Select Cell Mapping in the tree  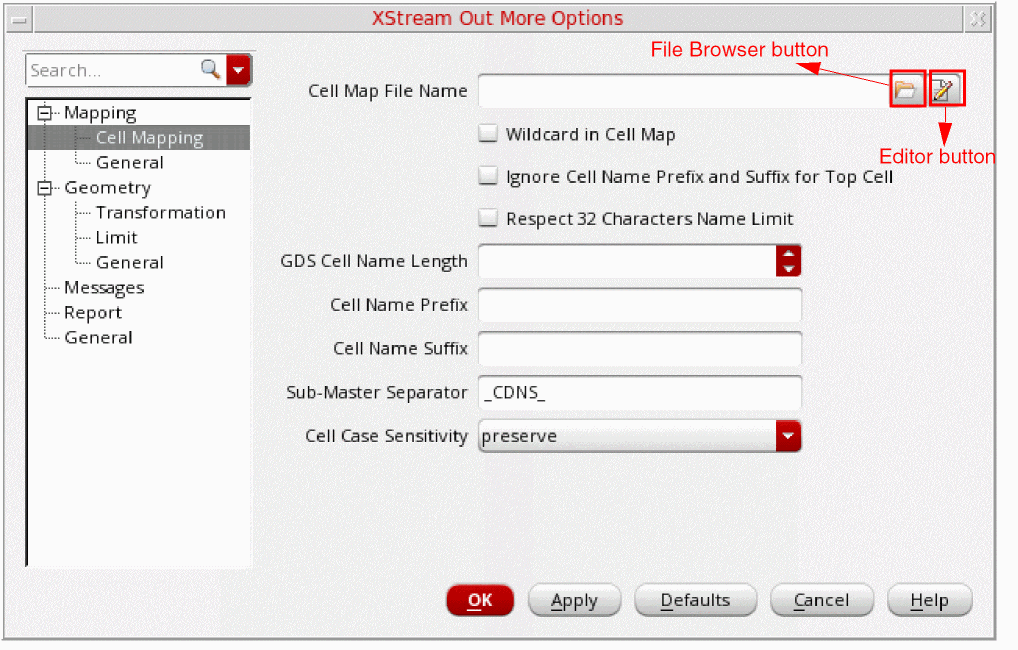coord(149,138)
